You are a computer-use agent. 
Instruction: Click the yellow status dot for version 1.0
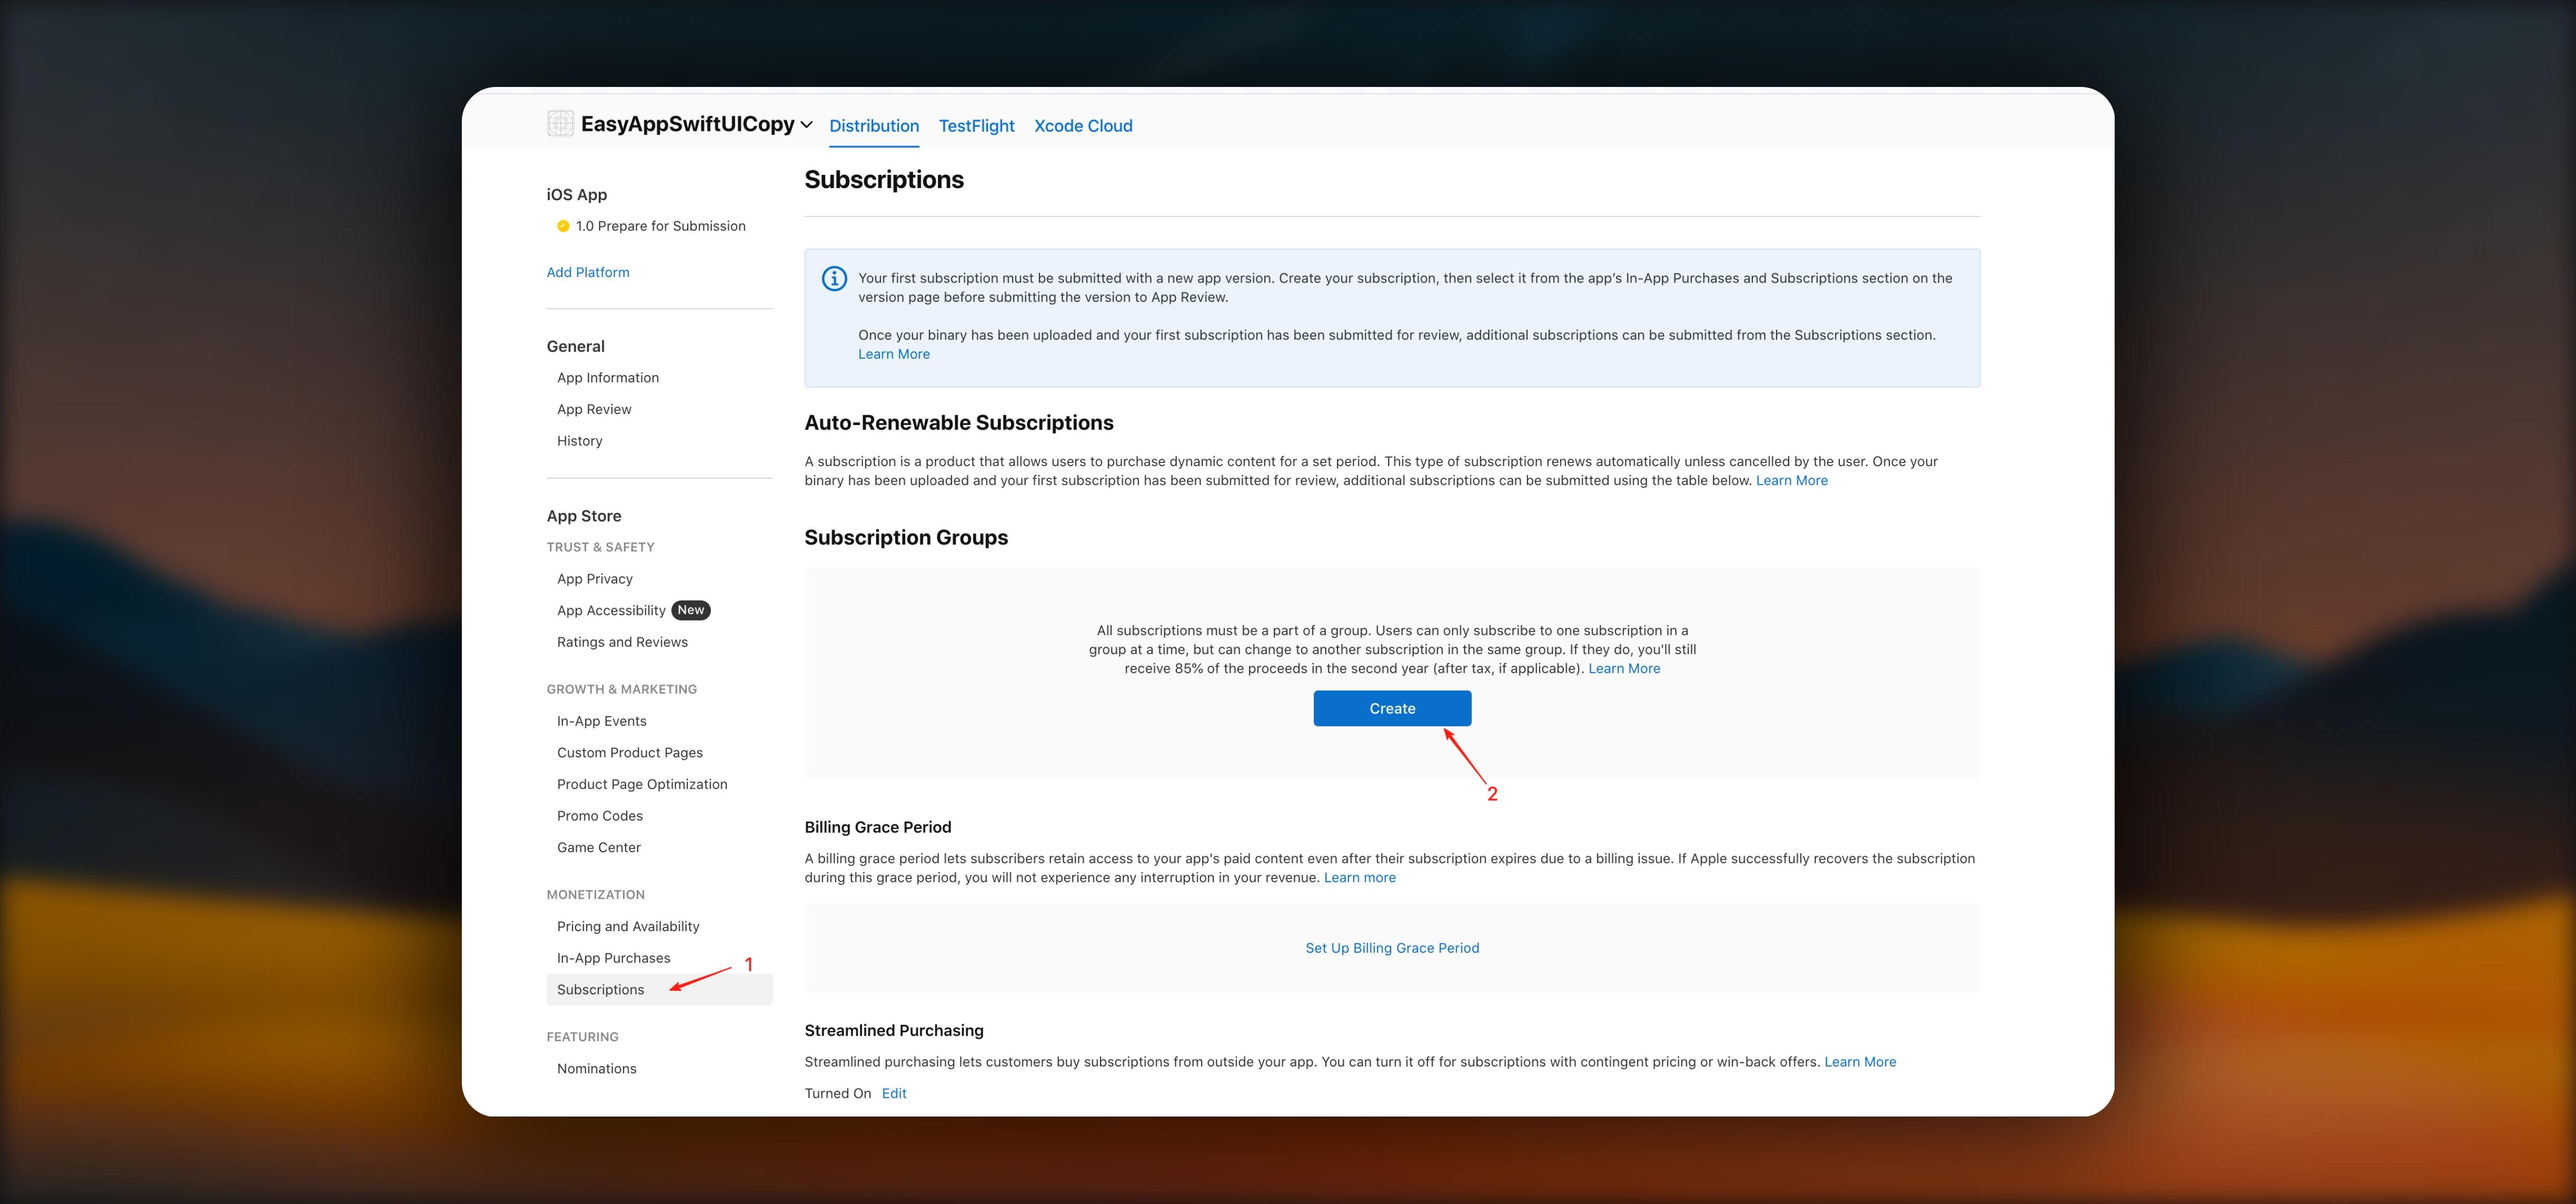(x=563, y=226)
